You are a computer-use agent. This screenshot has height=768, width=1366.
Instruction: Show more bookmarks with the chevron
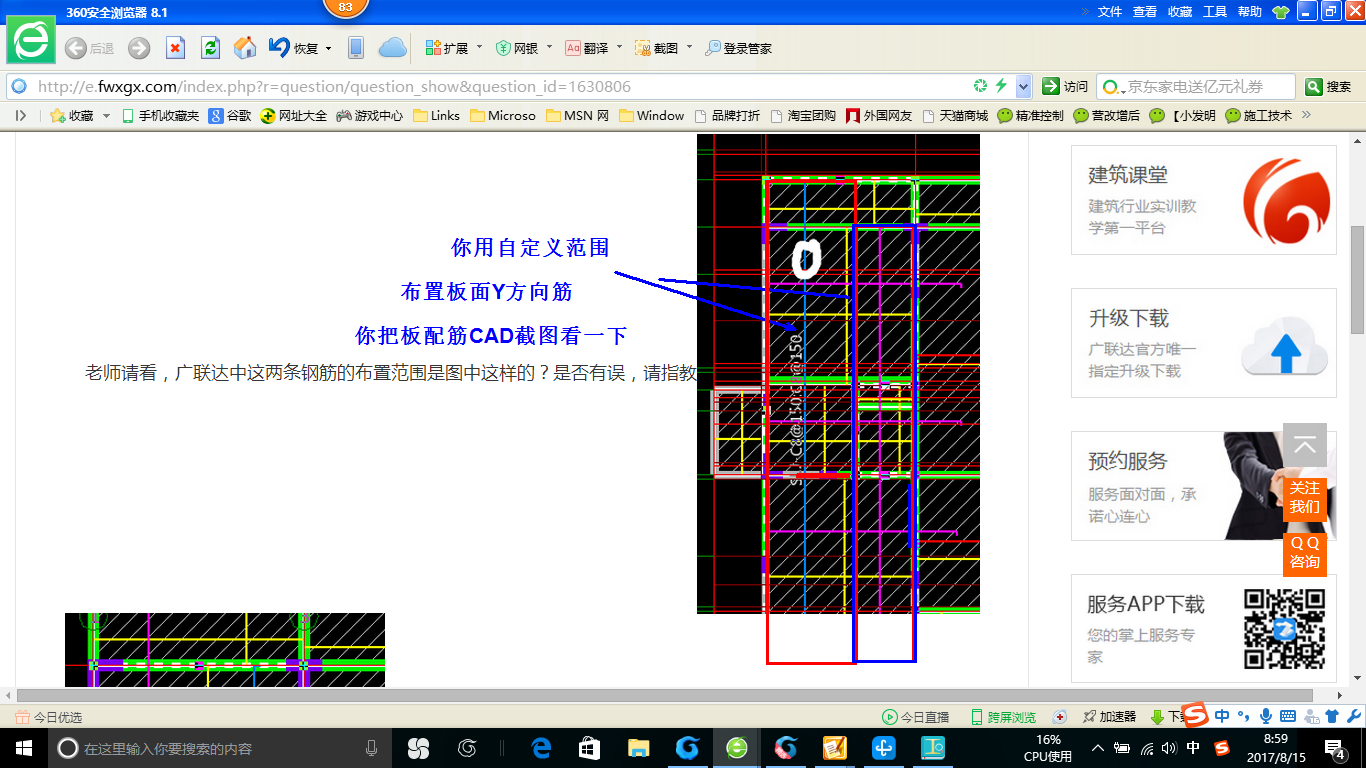tap(1306, 115)
